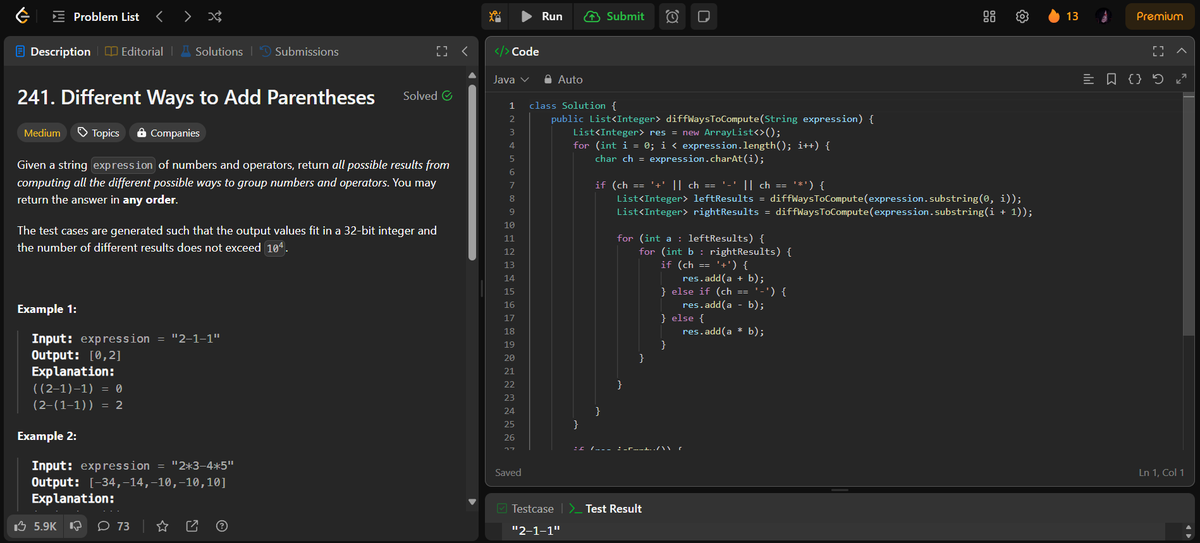This screenshot has width=1200, height=543.
Task: Open settings gear icon
Action: click(x=1021, y=17)
